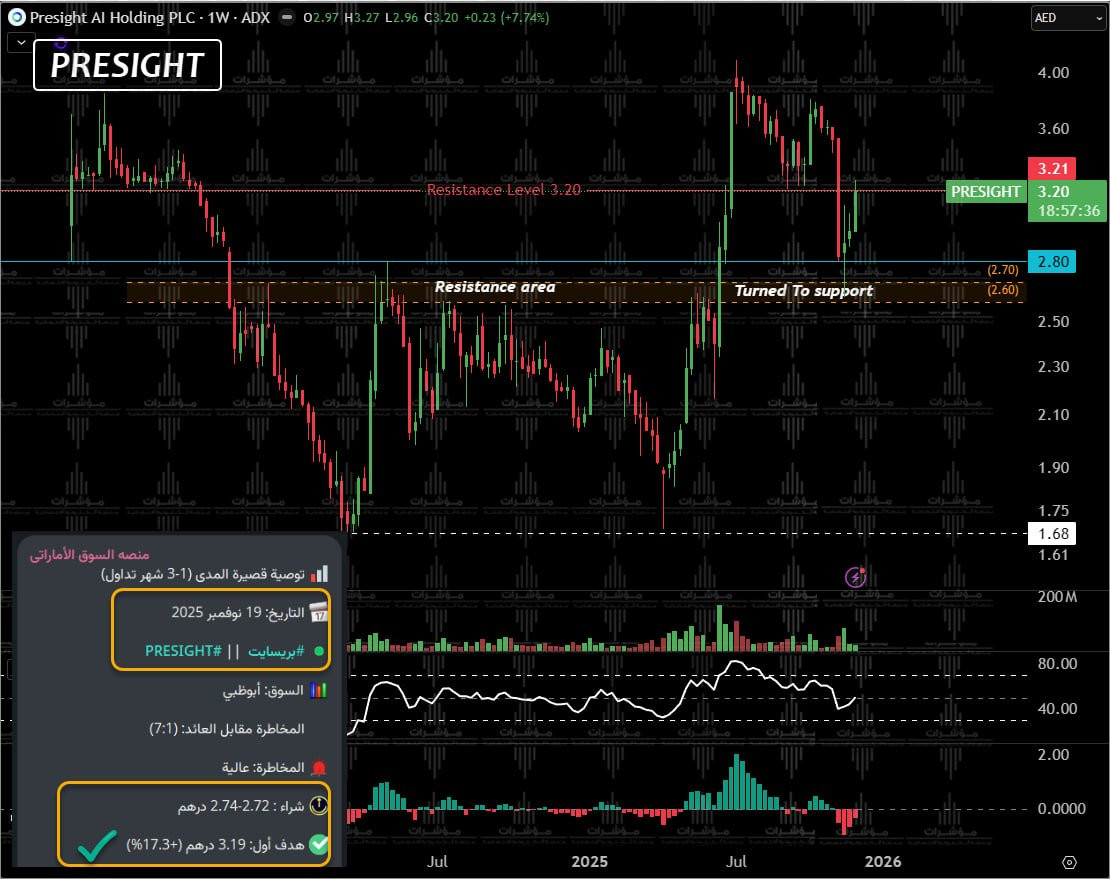The width and height of the screenshot is (1110, 879).
Task: Collapse the indicator legend chevron
Action: (x=21, y=42)
